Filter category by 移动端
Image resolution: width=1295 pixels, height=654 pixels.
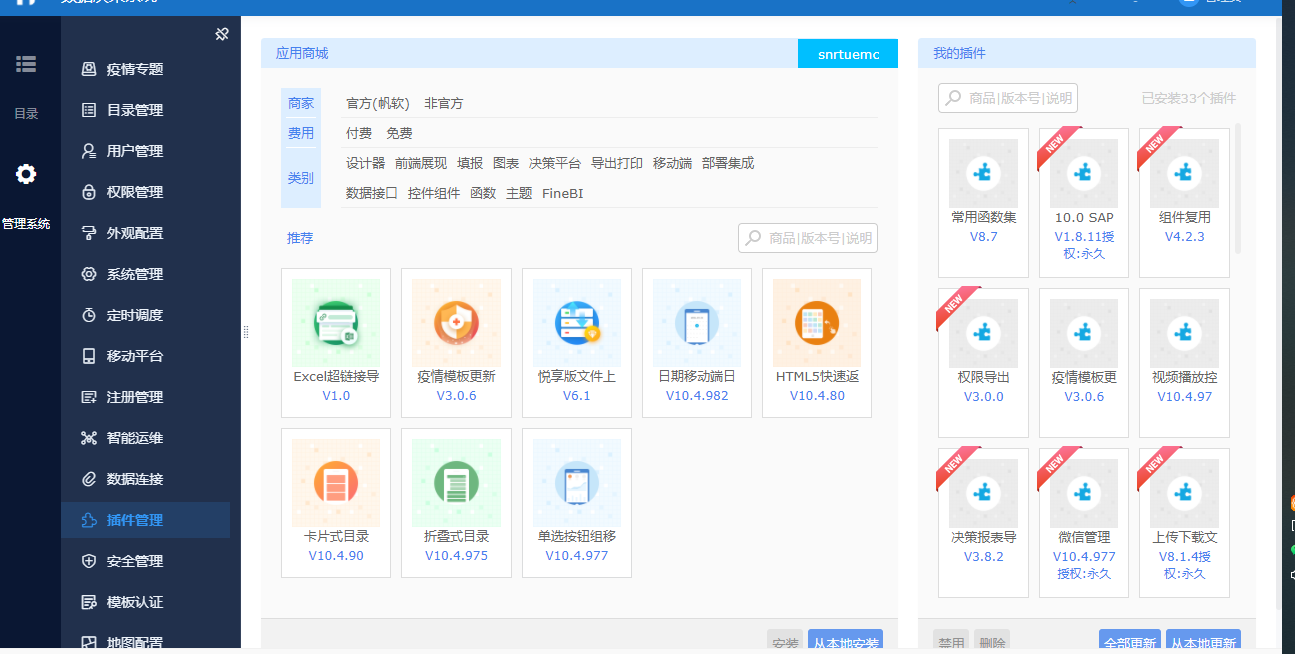[672, 163]
